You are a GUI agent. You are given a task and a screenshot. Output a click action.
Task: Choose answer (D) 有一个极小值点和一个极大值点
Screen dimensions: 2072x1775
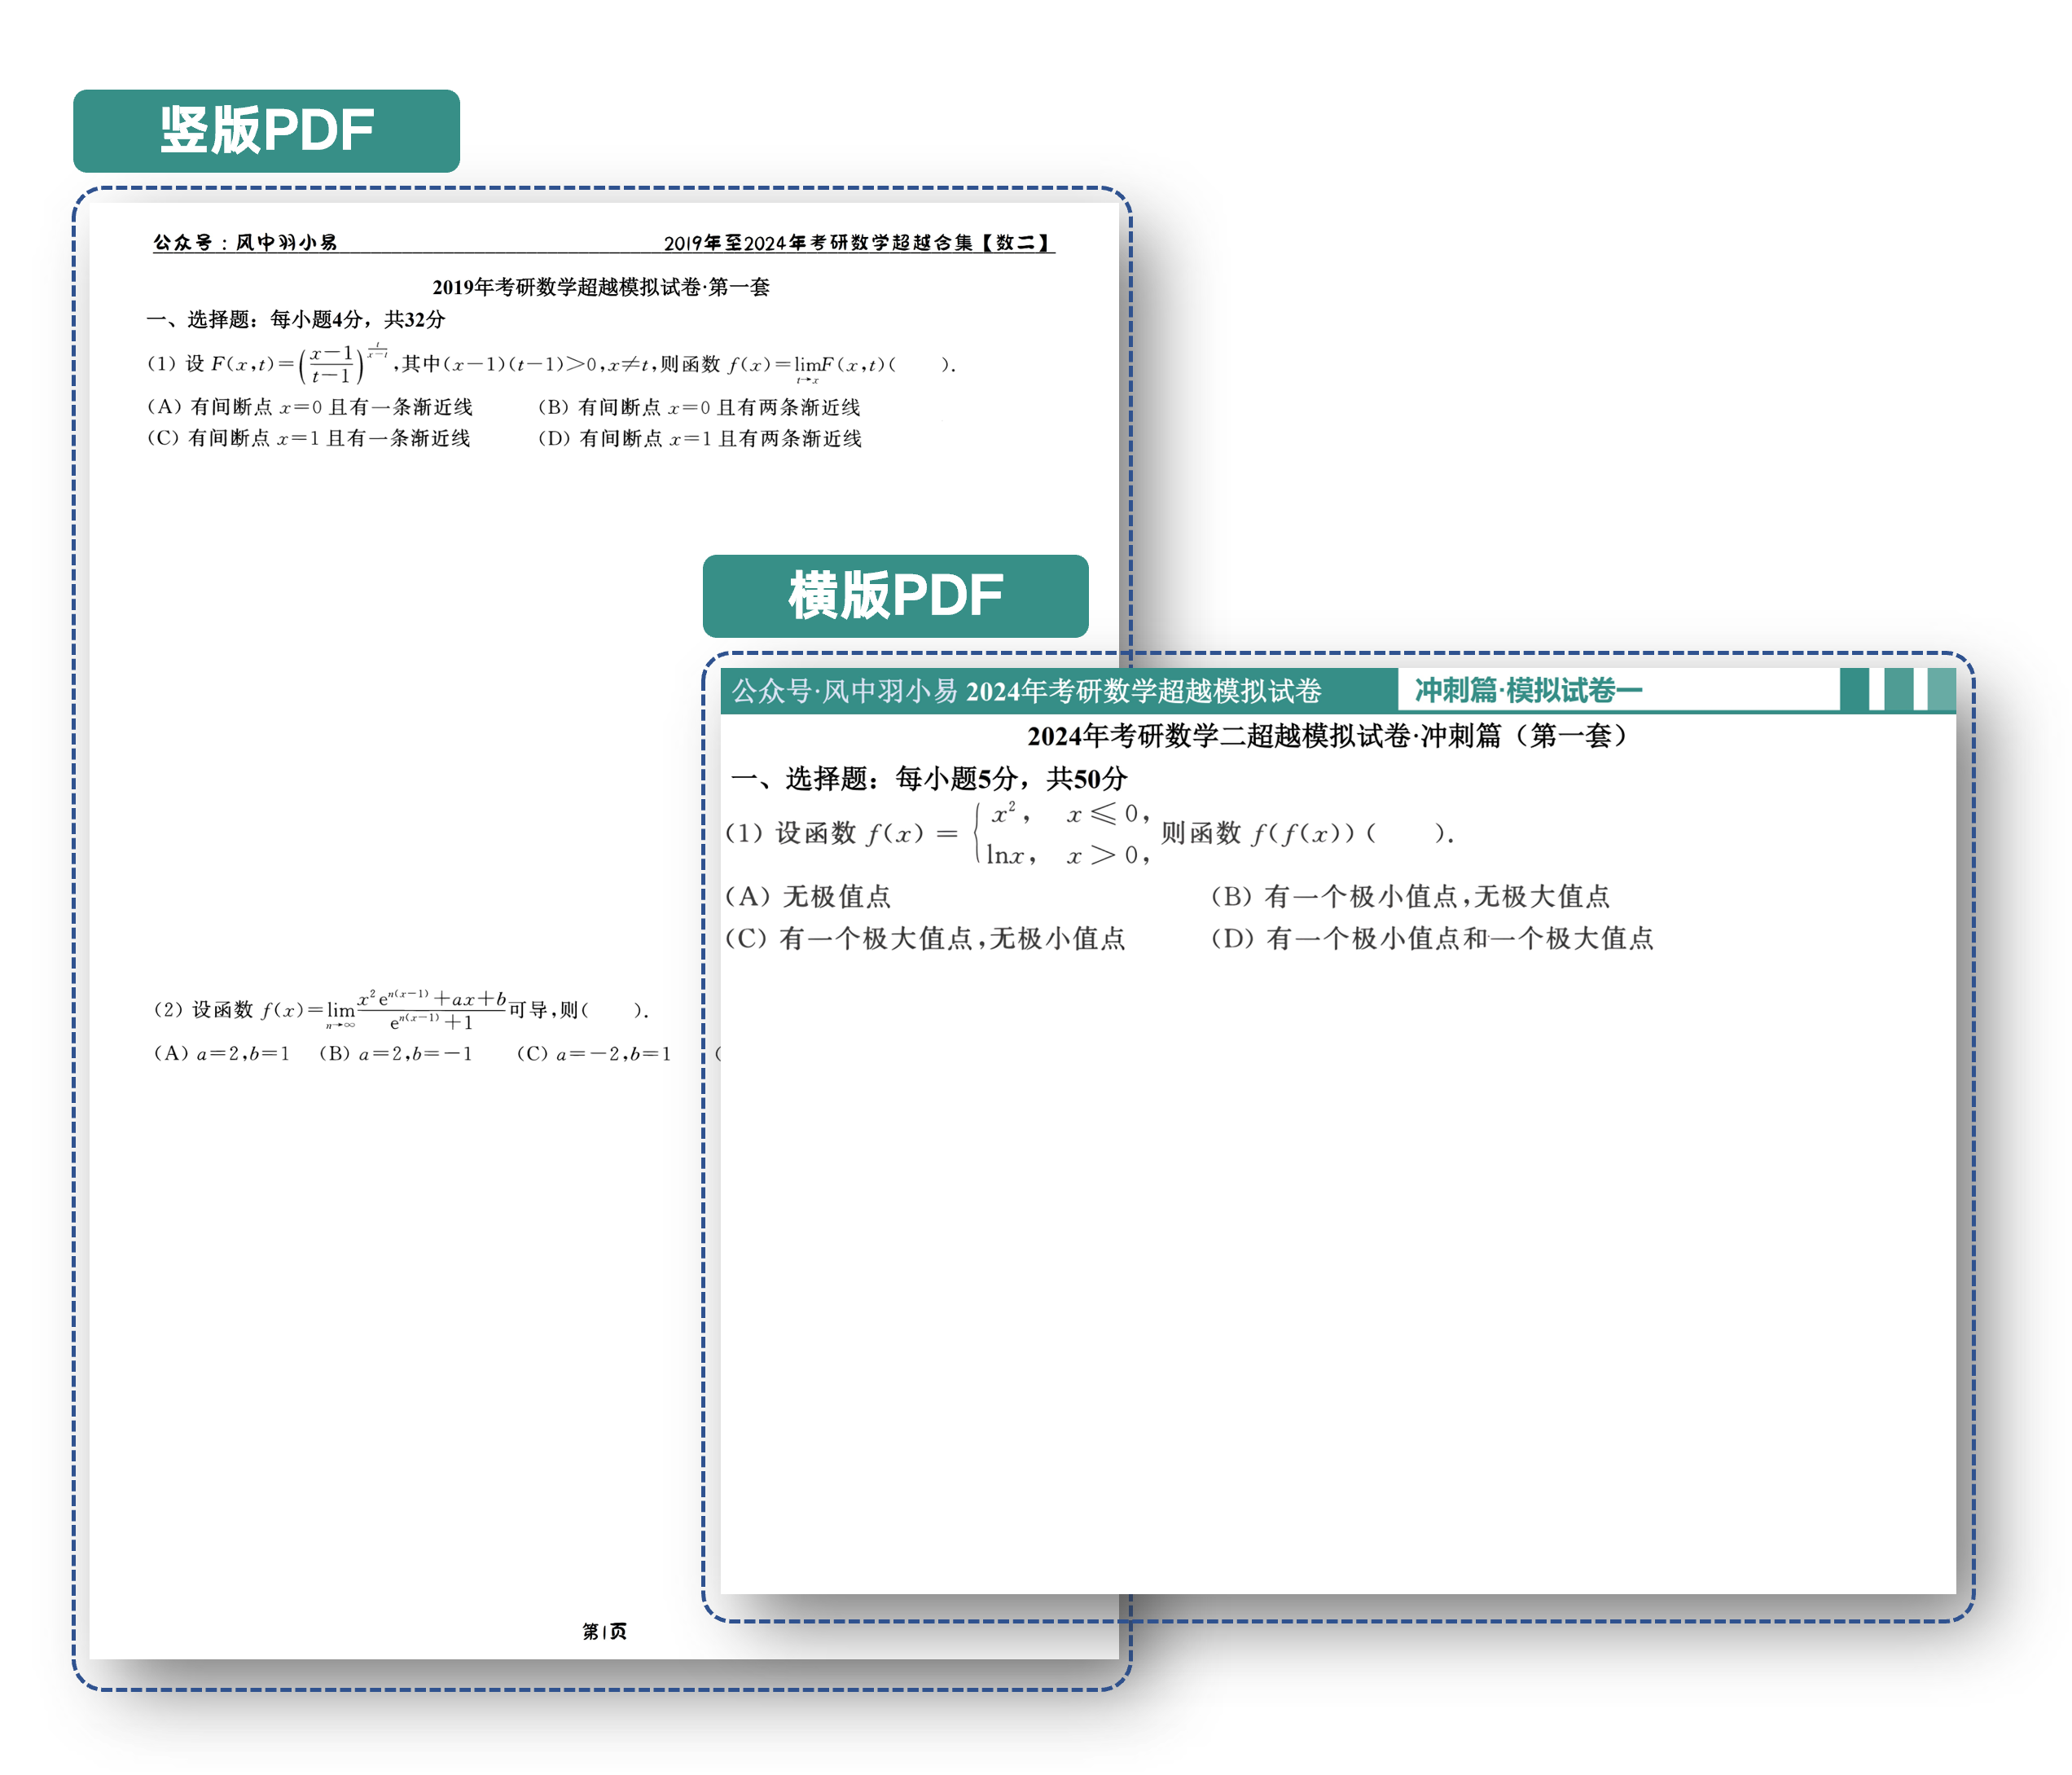point(1432,938)
